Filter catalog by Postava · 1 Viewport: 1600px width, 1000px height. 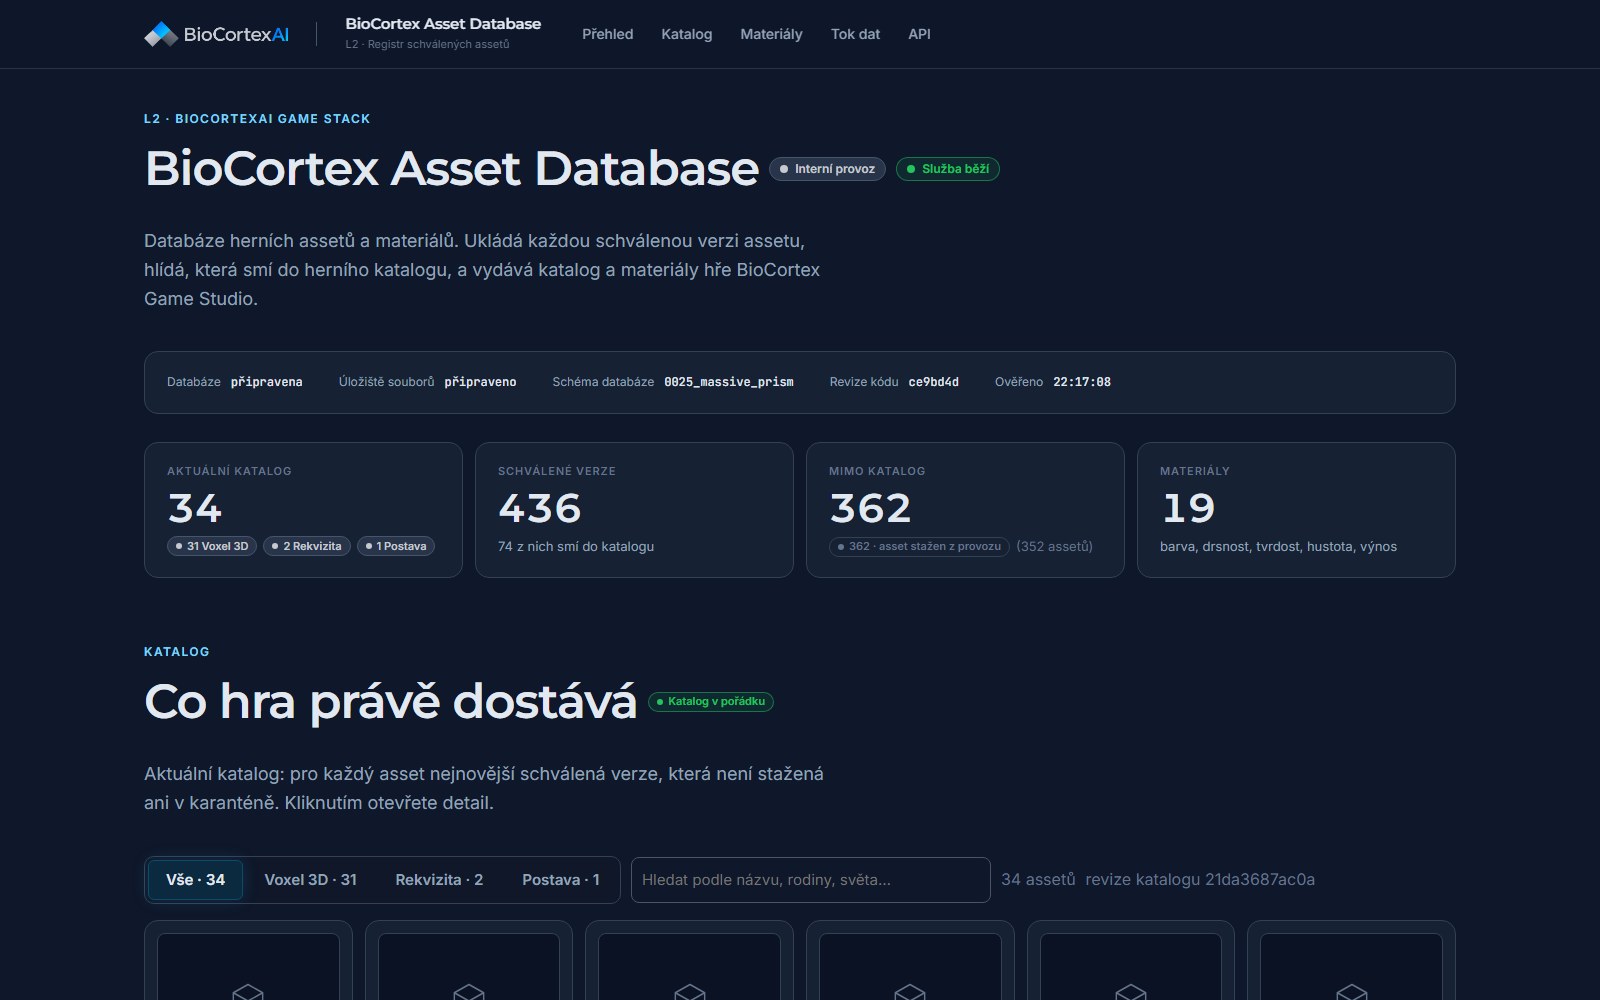coord(561,880)
